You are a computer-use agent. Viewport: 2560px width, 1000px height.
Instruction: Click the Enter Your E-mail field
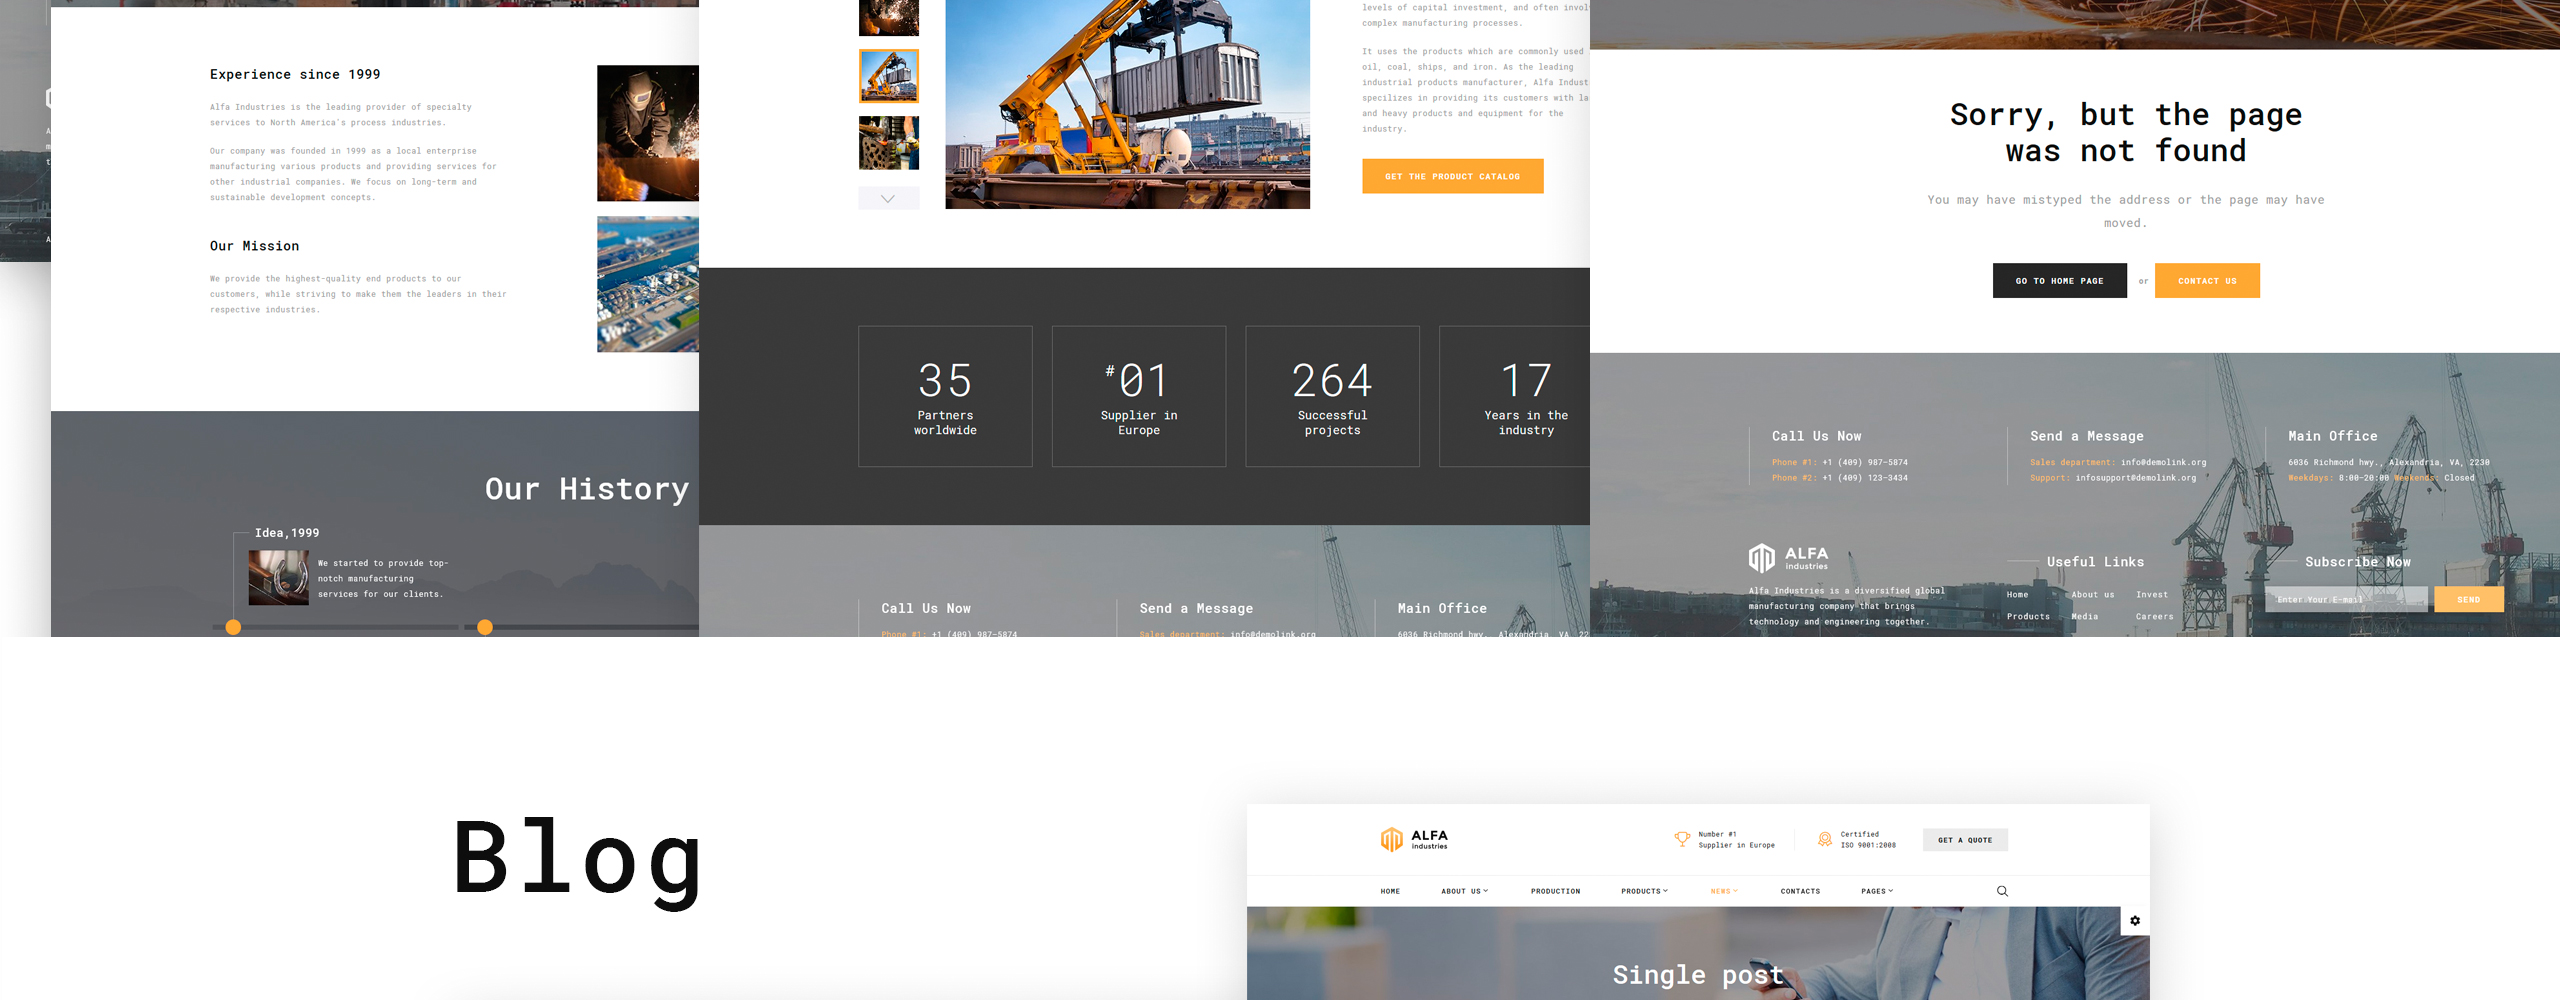[2346, 599]
